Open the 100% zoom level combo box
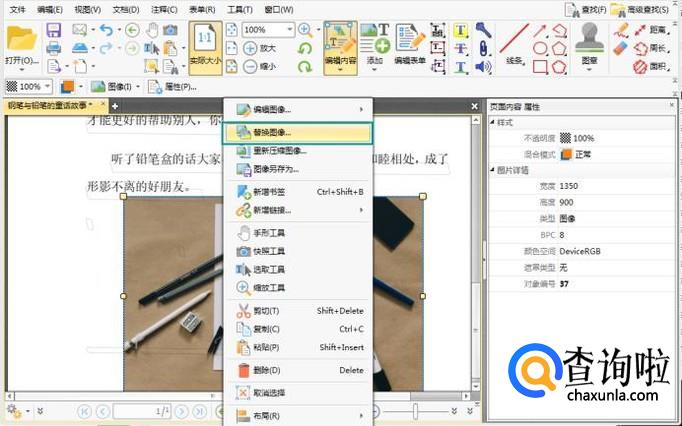This screenshot has height=426, width=682. pos(268,30)
